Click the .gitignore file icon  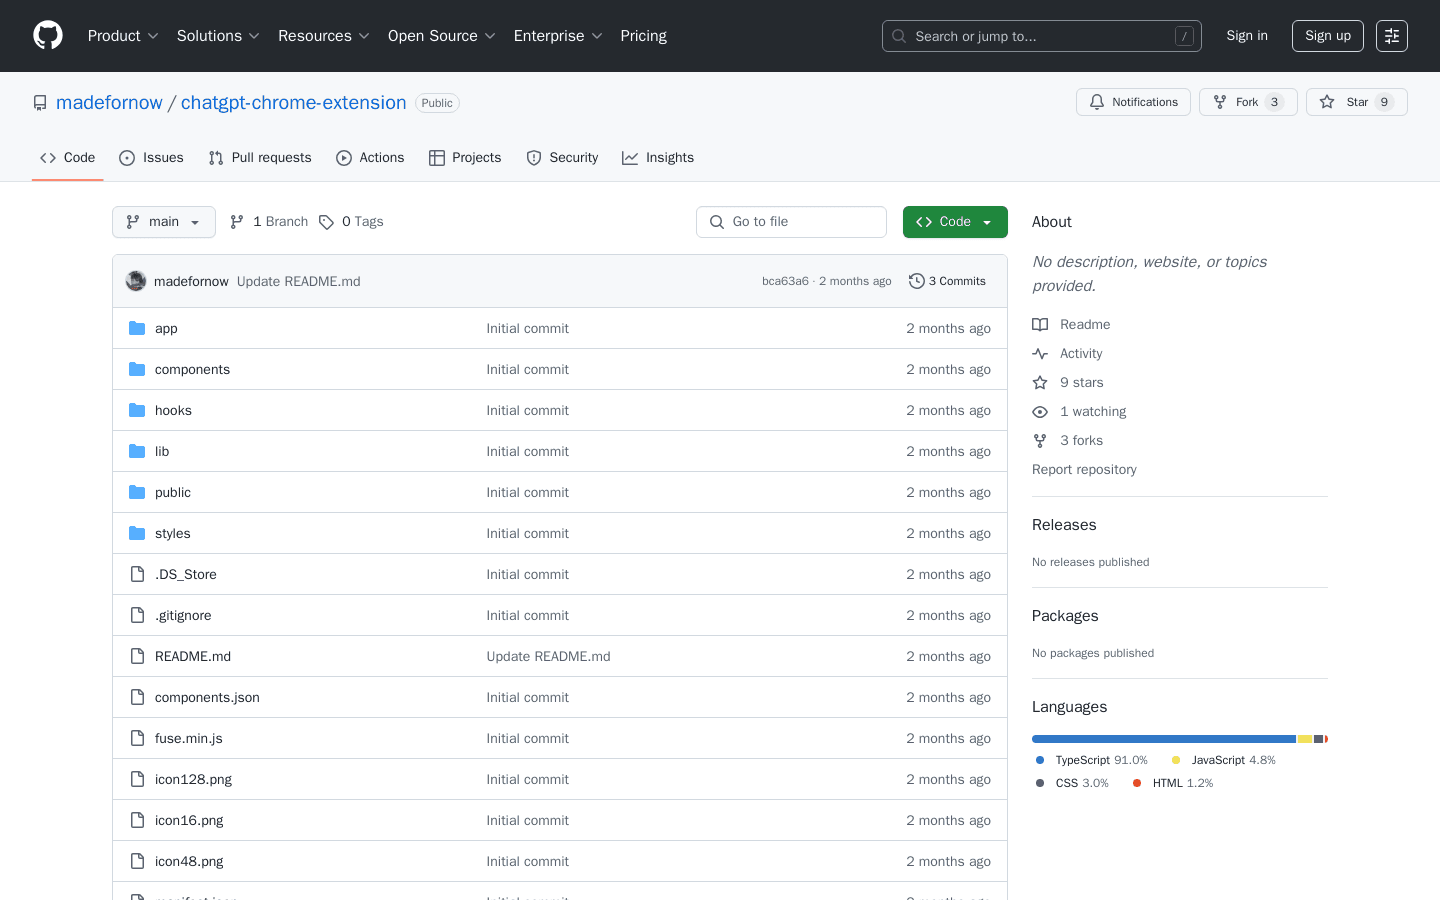tap(137, 615)
